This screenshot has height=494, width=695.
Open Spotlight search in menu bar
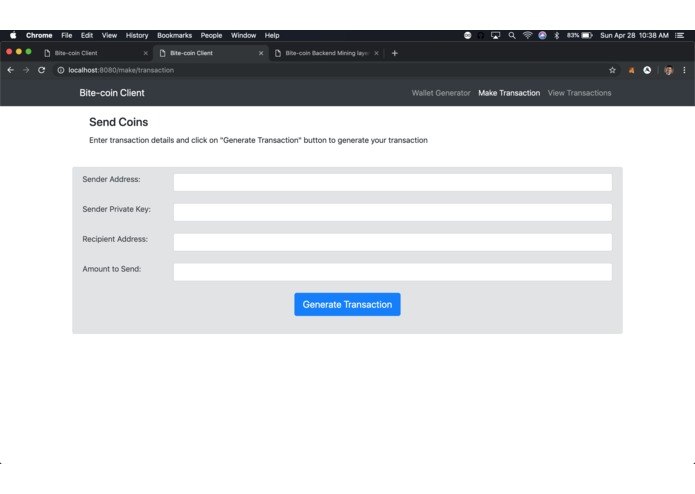click(x=512, y=35)
